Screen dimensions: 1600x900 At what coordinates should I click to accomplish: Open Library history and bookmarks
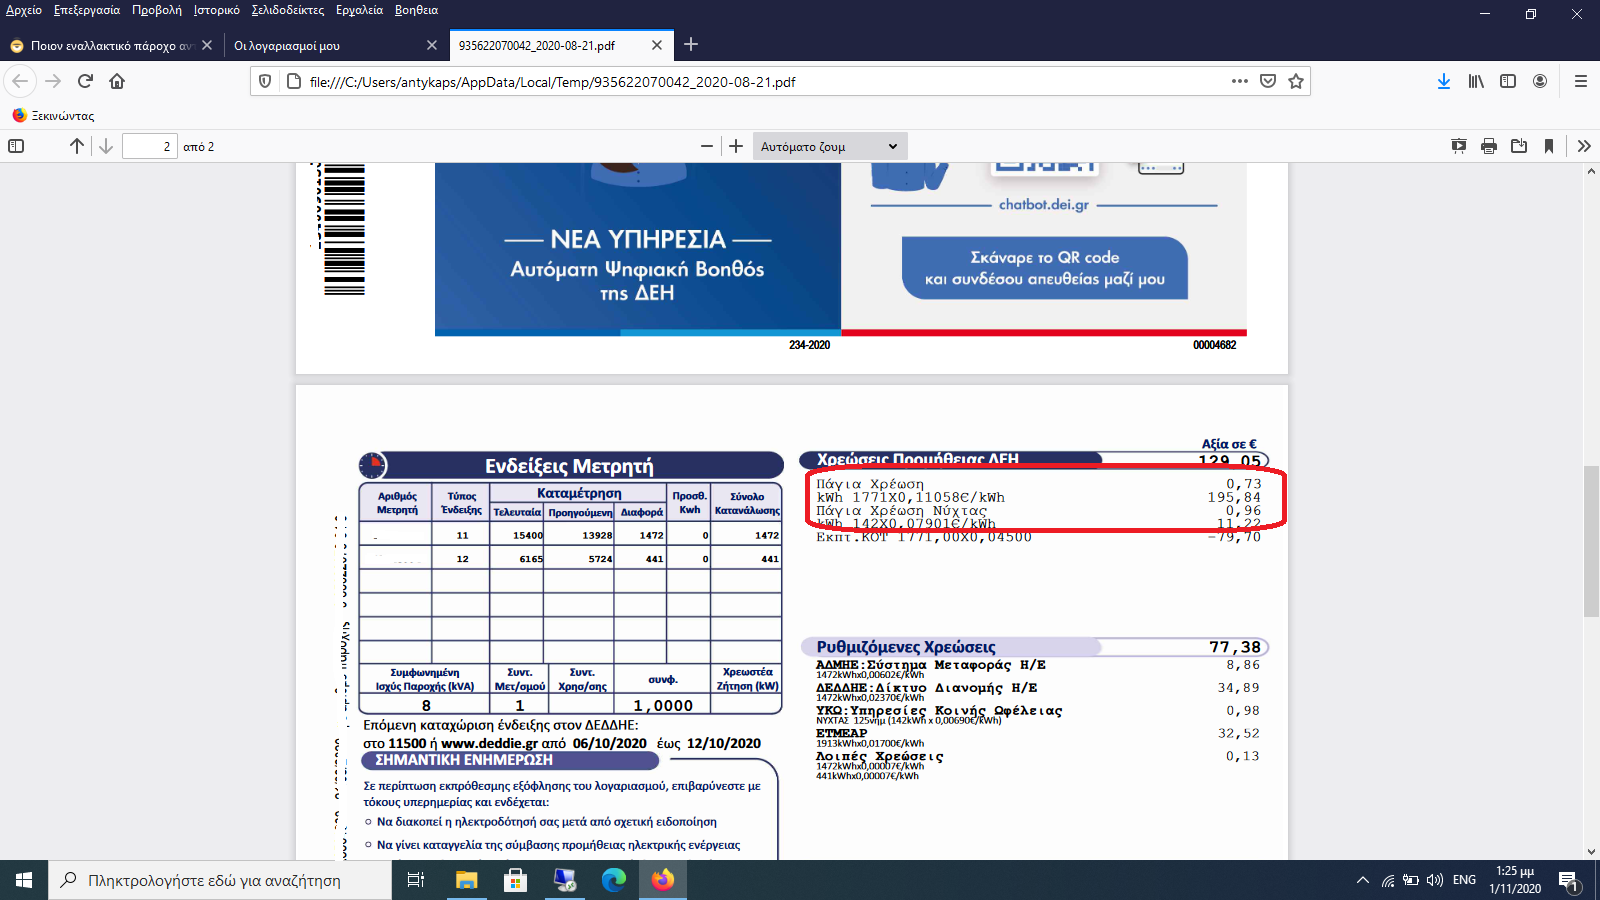pyautogui.click(x=1476, y=81)
